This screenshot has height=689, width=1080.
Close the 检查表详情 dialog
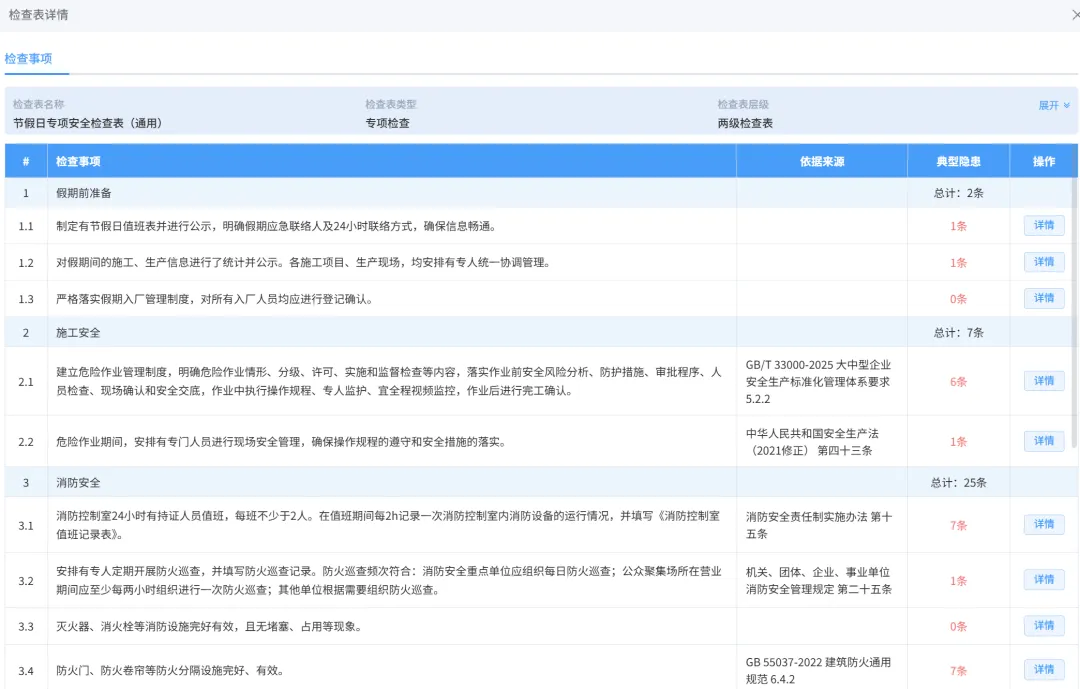click(1075, 14)
